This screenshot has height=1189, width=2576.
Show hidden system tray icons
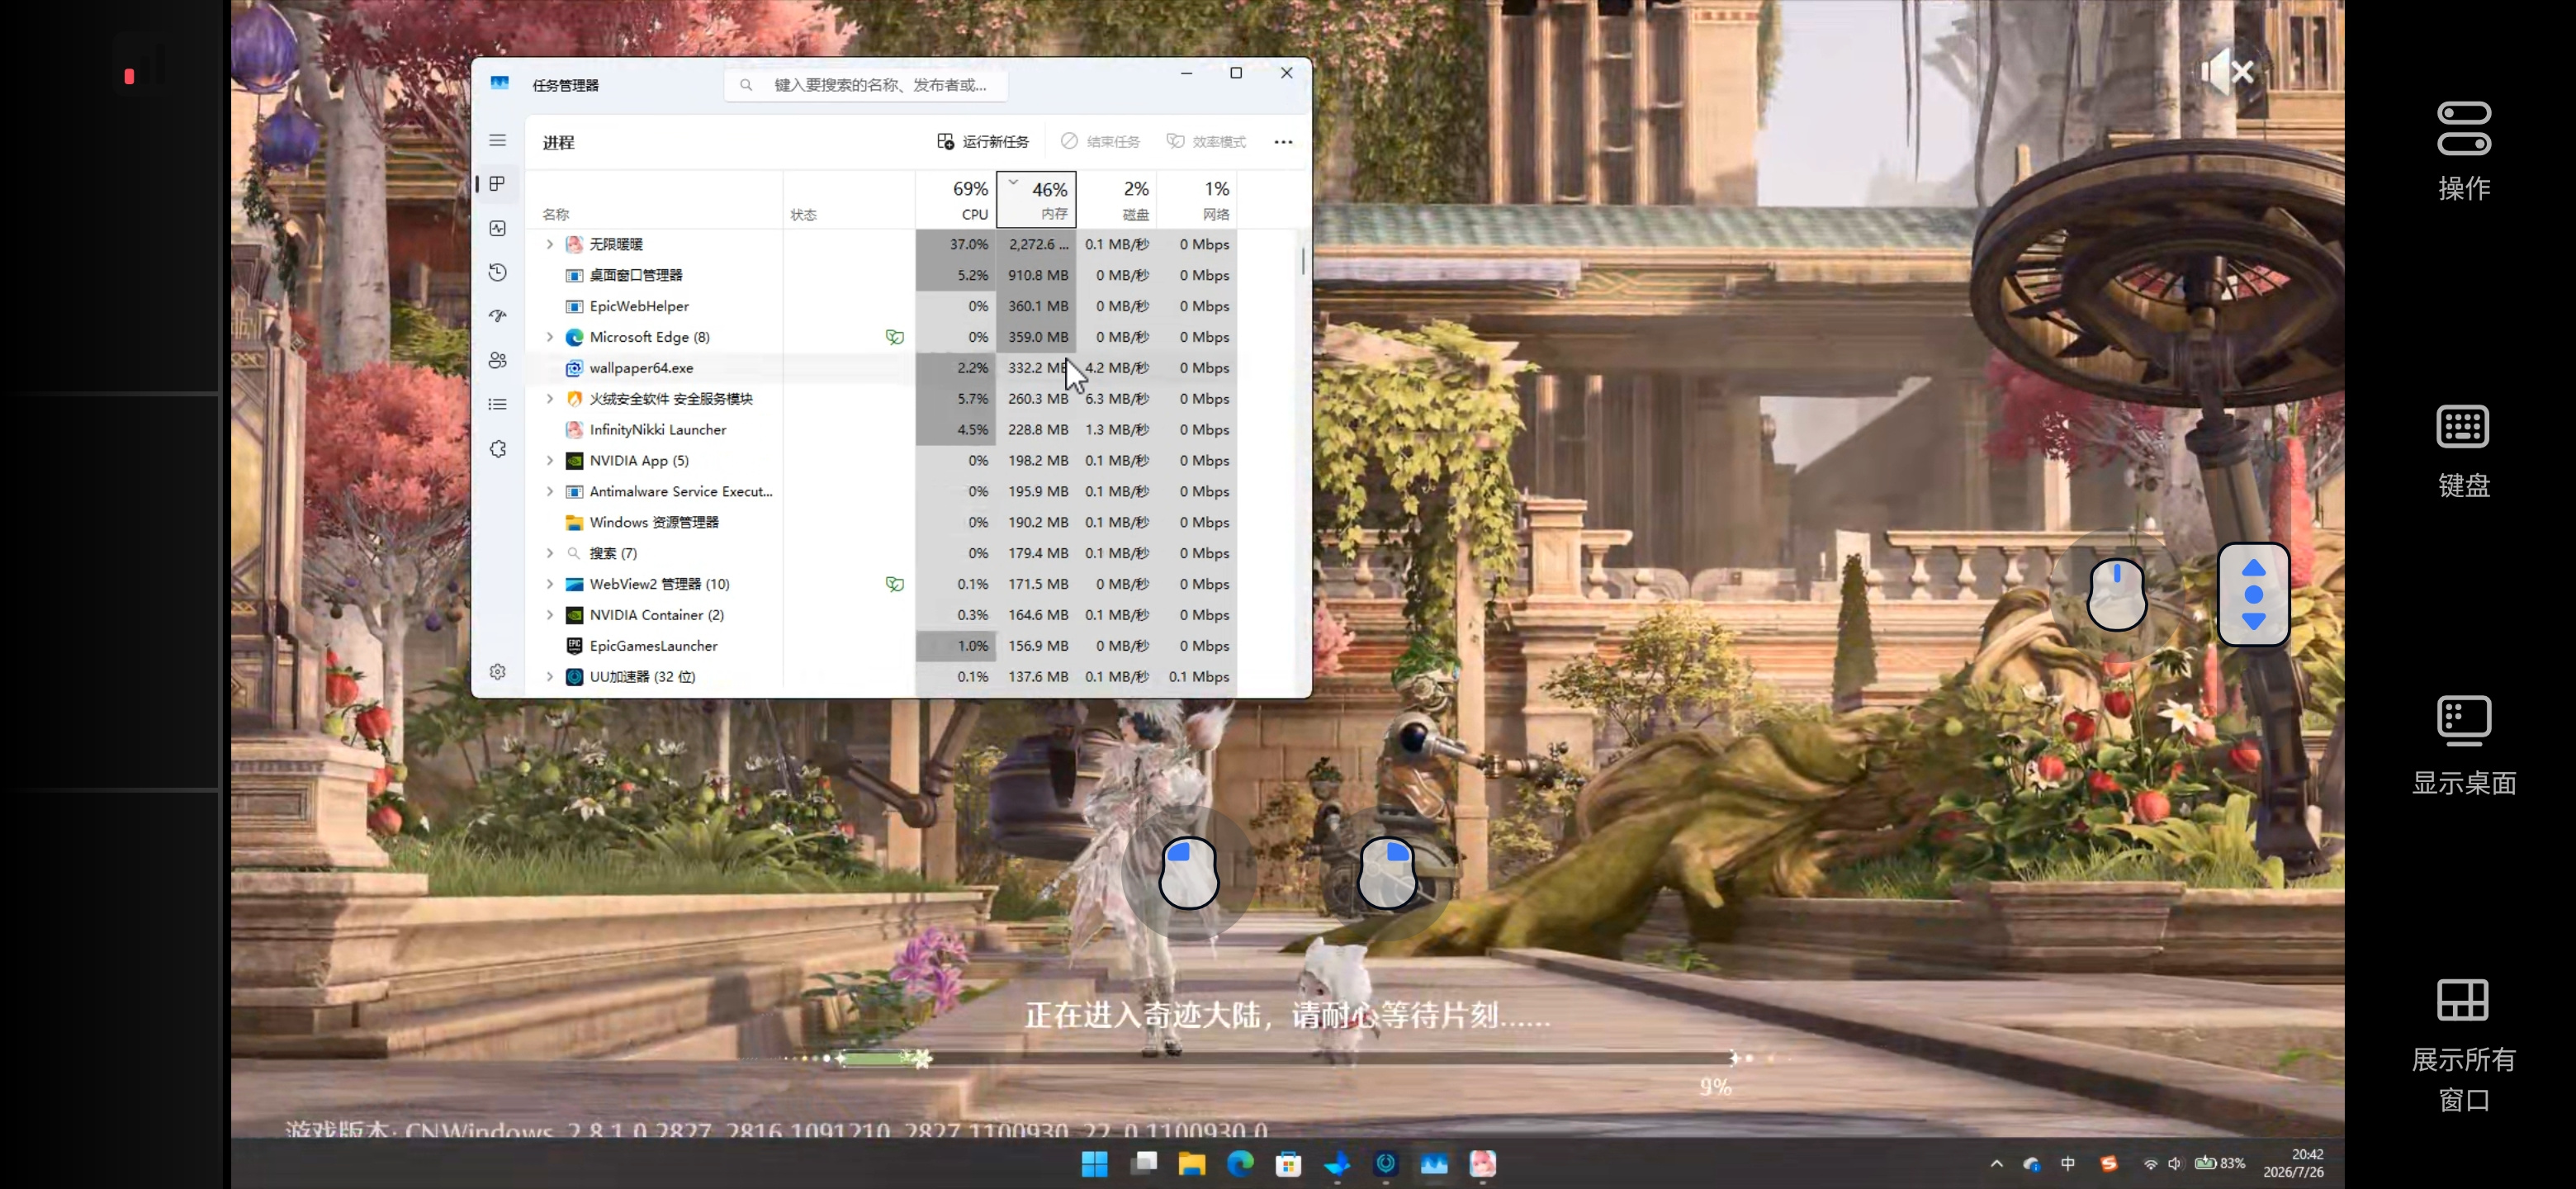pos(1997,1164)
